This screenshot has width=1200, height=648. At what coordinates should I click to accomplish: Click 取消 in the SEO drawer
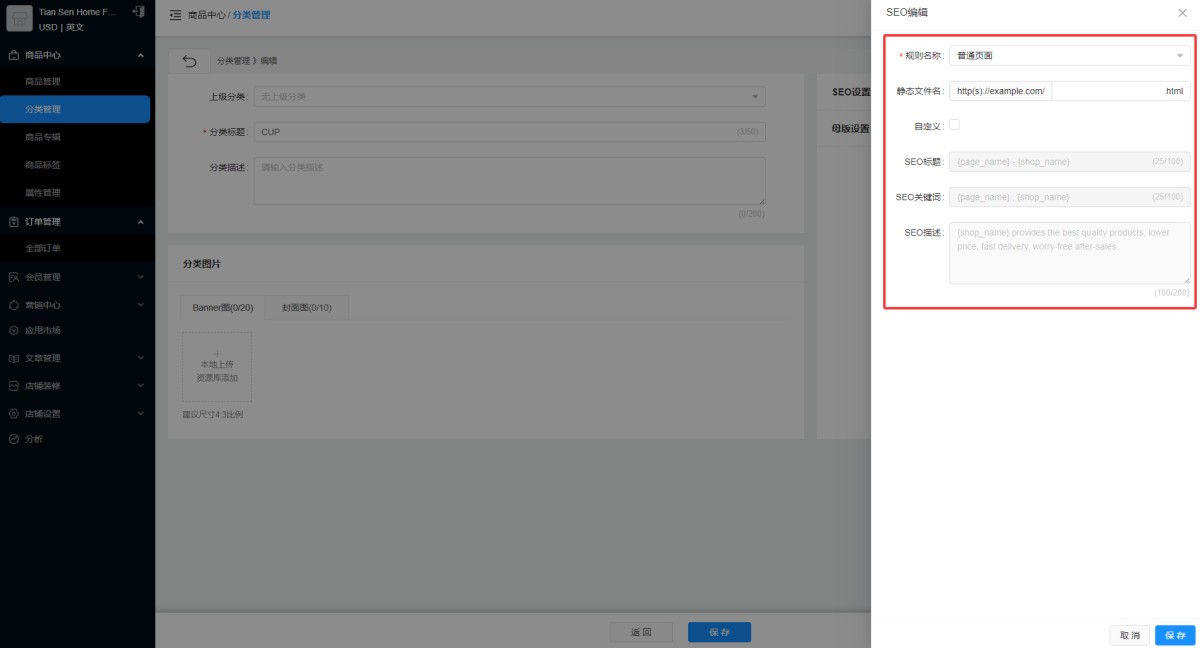click(x=1129, y=635)
